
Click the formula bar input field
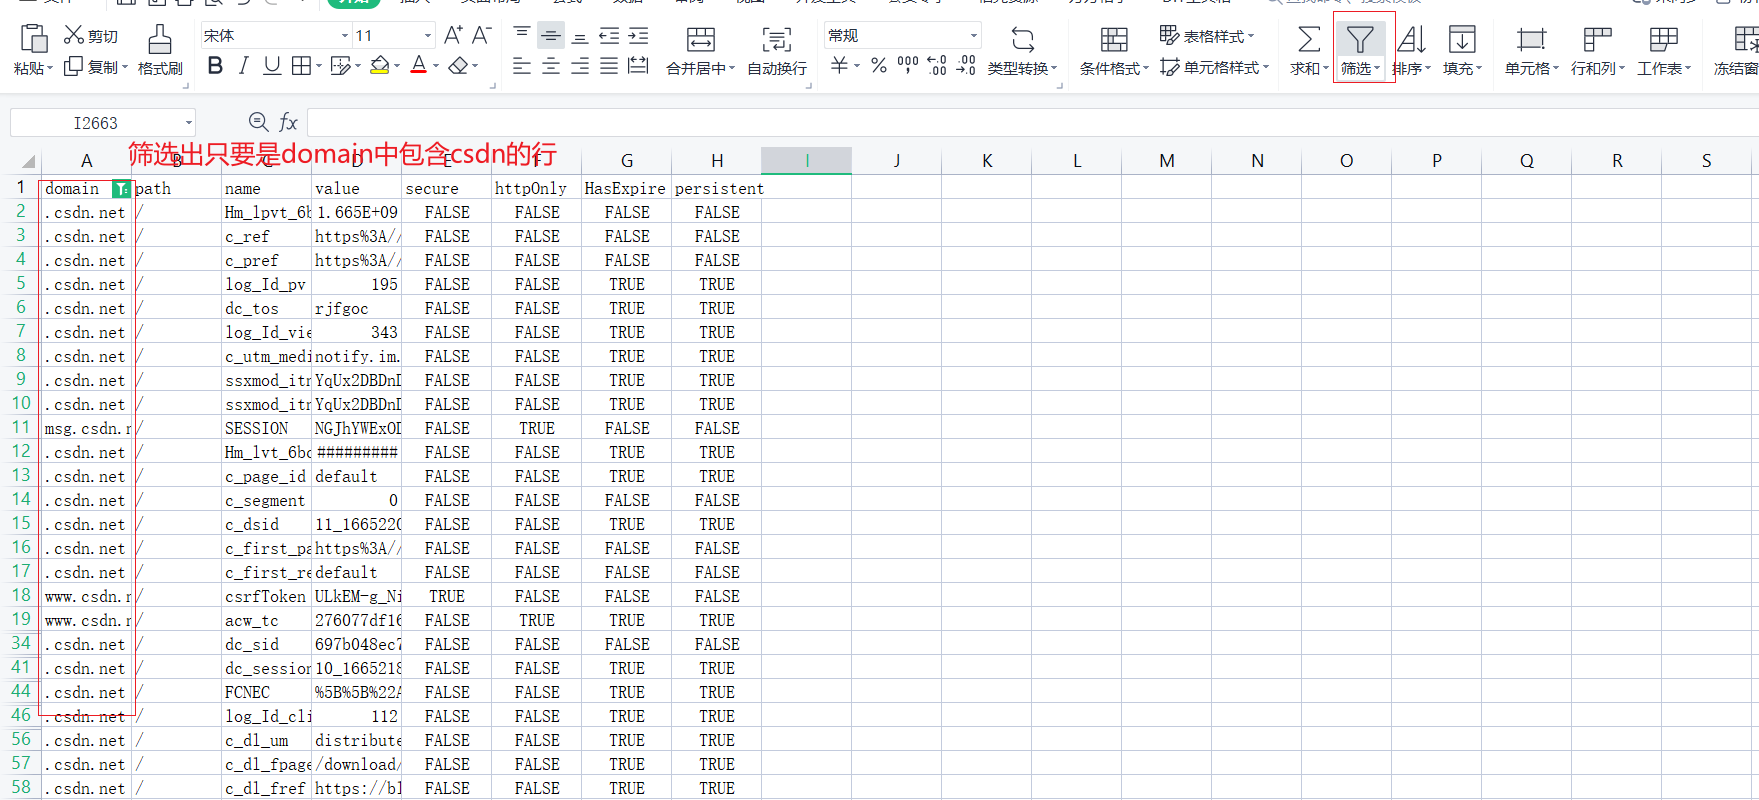coord(1032,122)
